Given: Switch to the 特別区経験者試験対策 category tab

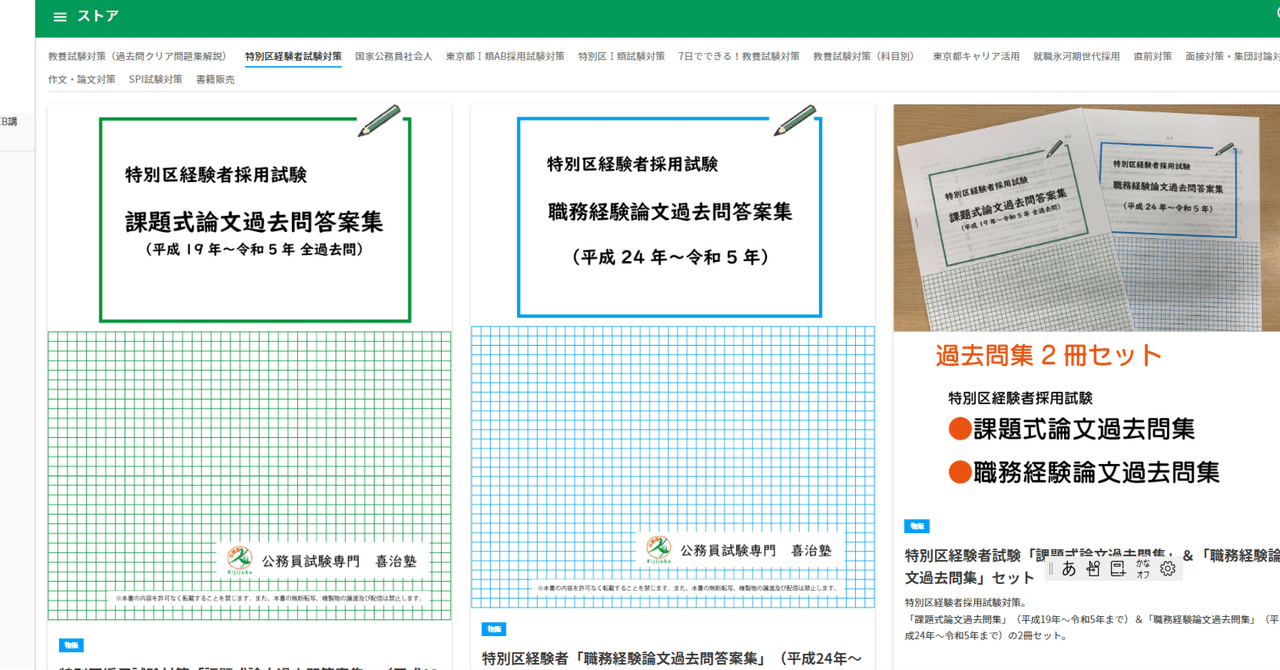Looking at the screenshot, I should [289, 57].
